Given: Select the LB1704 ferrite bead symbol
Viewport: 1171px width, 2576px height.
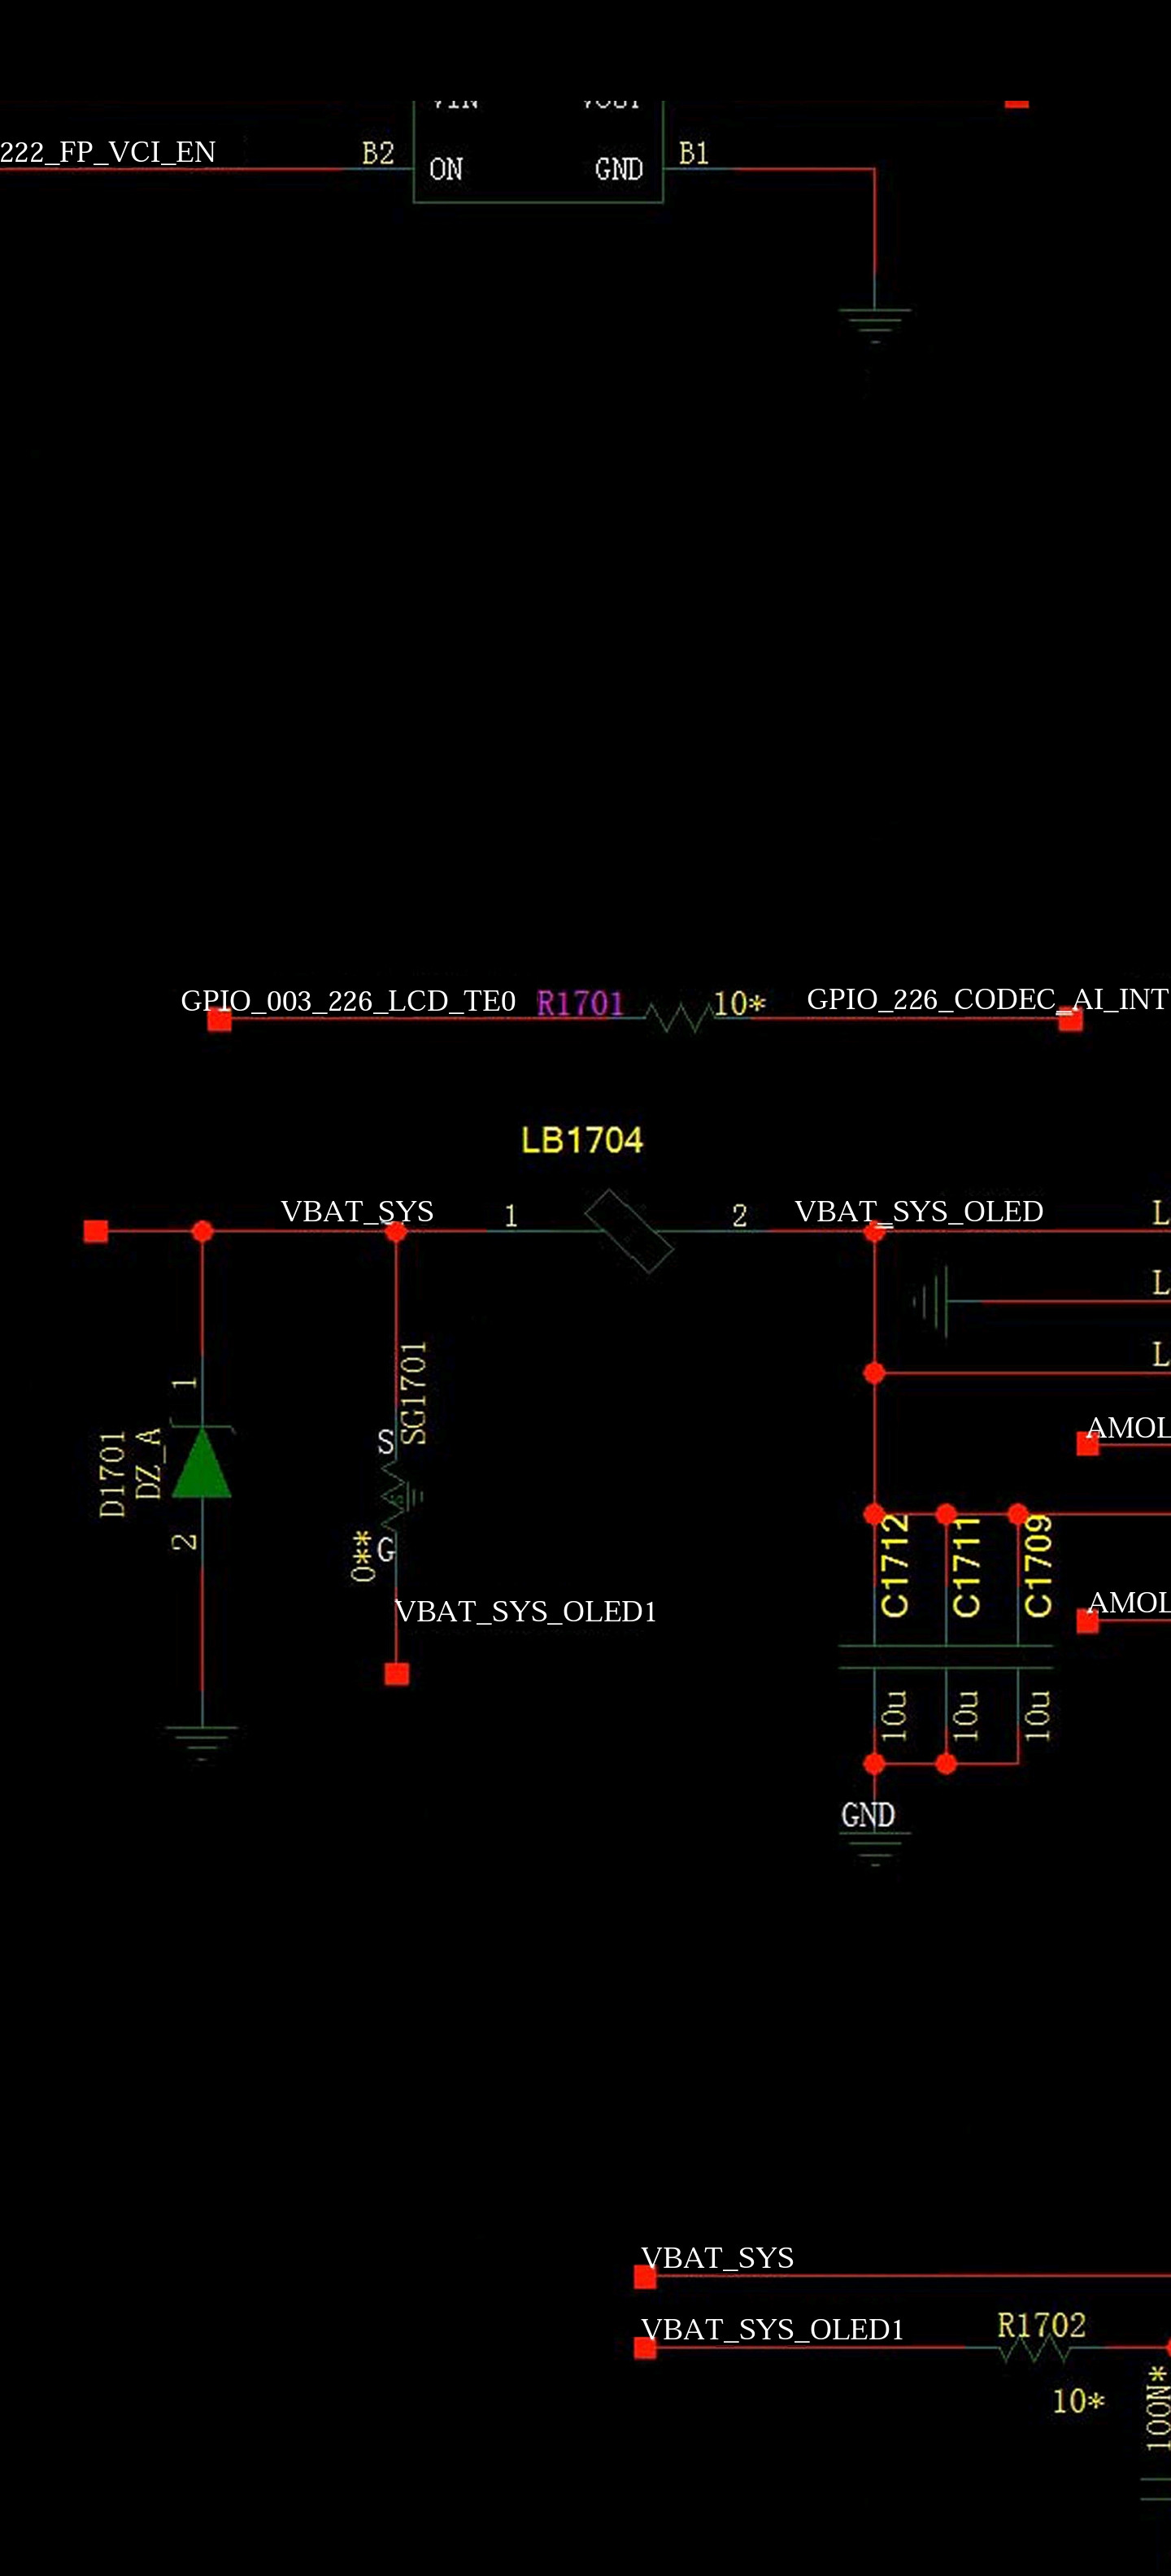Looking at the screenshot, I should point(628,1231).
